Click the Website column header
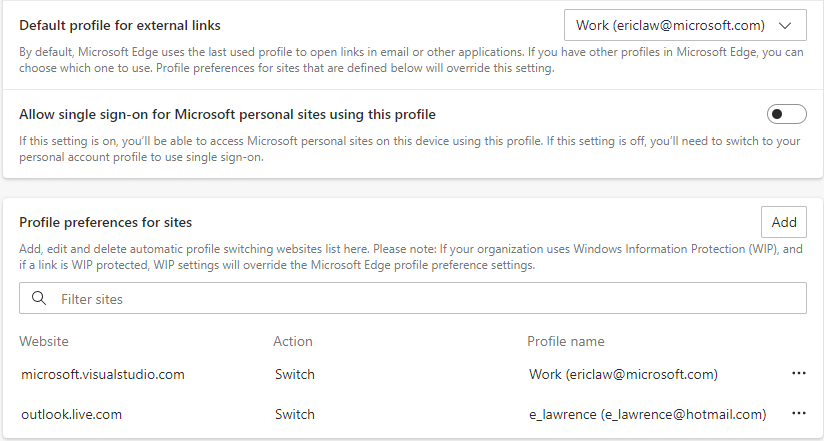Image resolution: width=824 pixels, height=441 pixels. [44, 341]
